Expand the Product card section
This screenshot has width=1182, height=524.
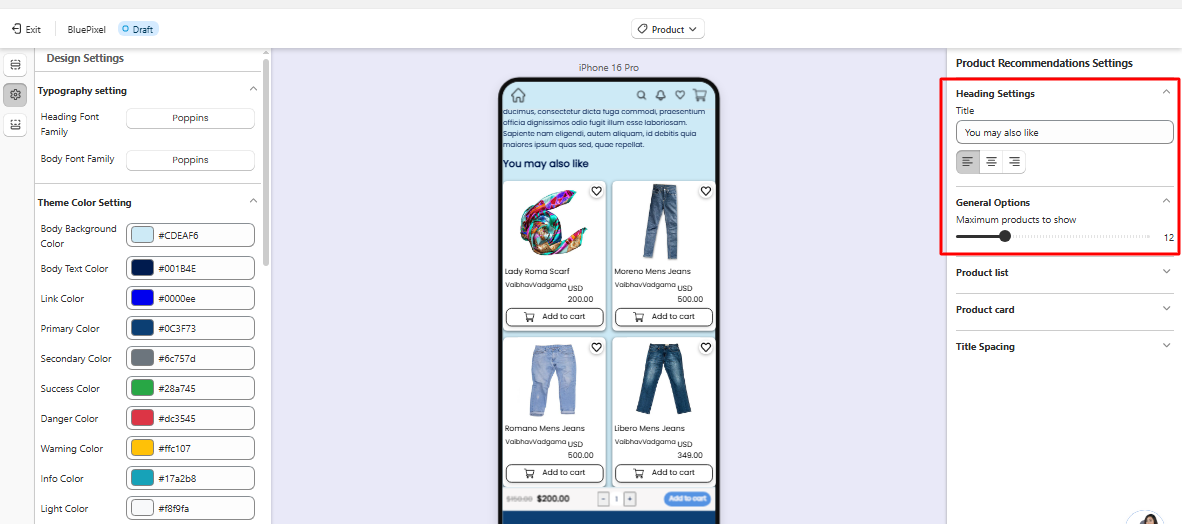point(1064,310)
